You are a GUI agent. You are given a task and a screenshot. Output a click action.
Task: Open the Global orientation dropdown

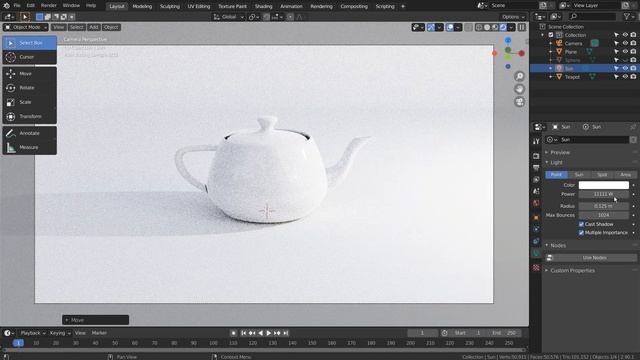pos(229,17)
